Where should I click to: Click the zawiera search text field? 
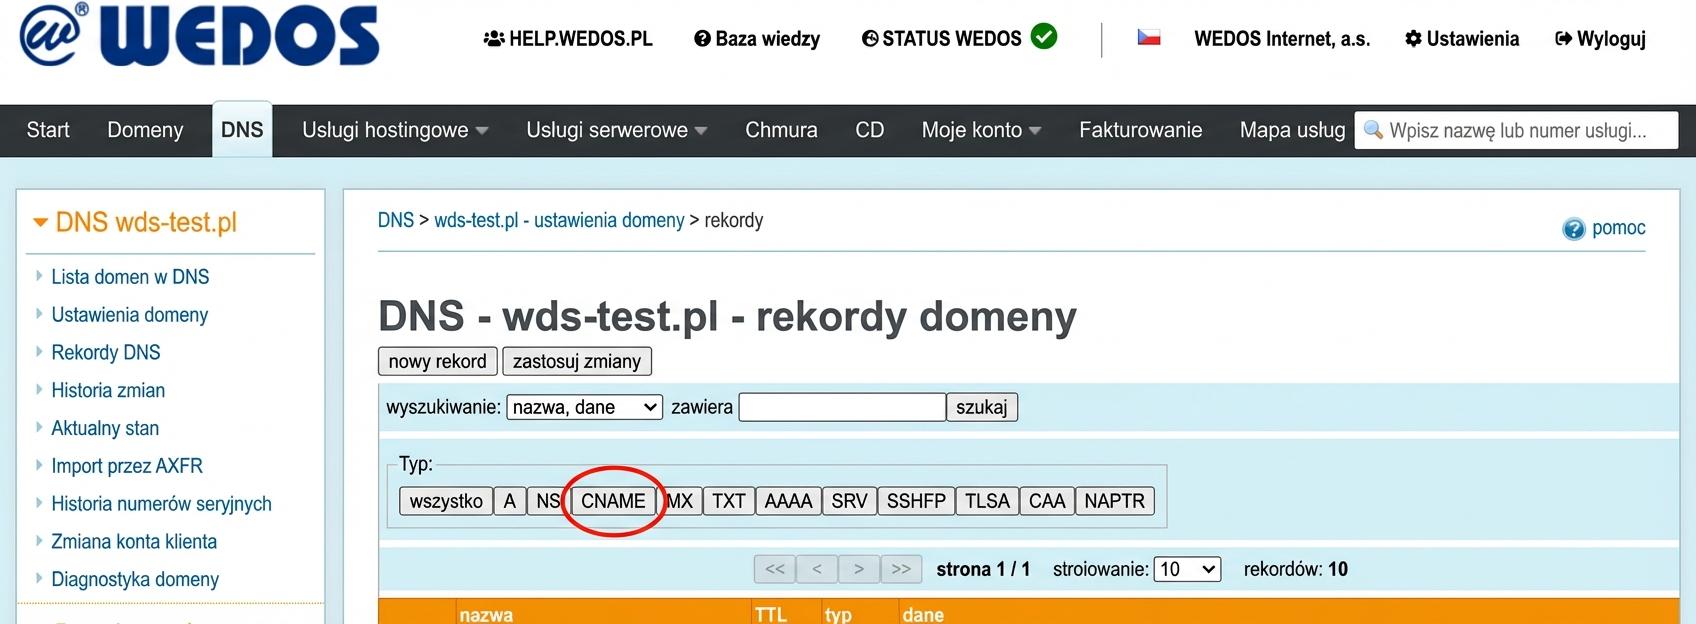(x=842, y=407)
